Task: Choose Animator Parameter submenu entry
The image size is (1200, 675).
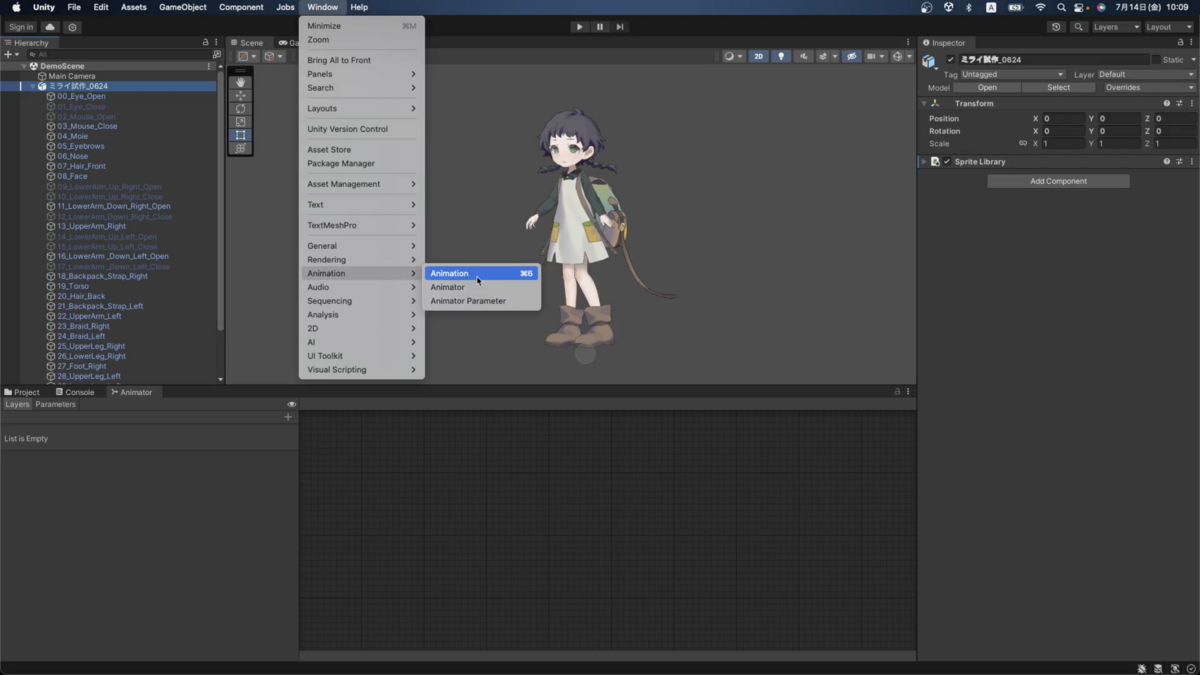Action: click(x=482, y=301)
